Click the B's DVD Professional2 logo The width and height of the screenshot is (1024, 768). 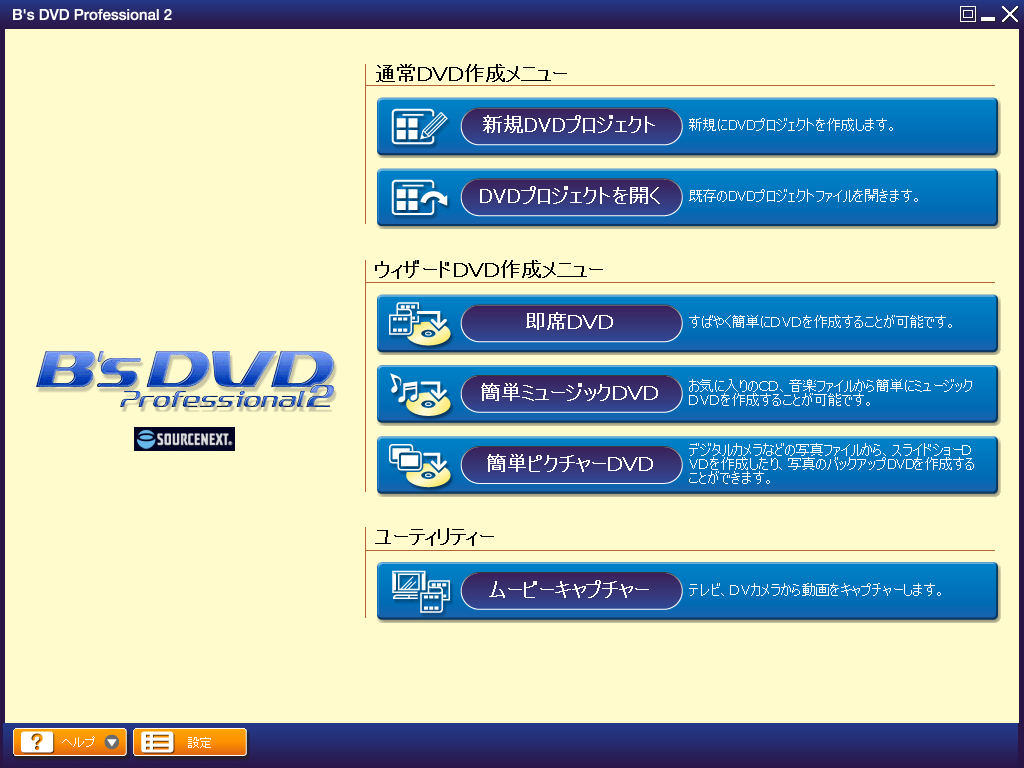pyautogui.click(x=186, y=380)
